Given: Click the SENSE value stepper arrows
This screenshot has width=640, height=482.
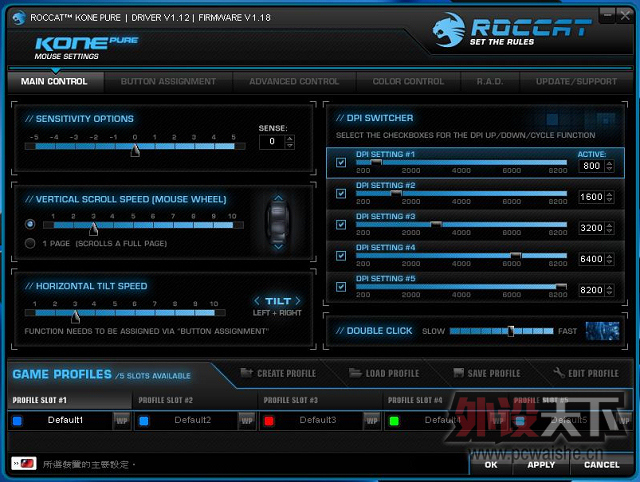Looking at the screenshot, I should (290, 142).
